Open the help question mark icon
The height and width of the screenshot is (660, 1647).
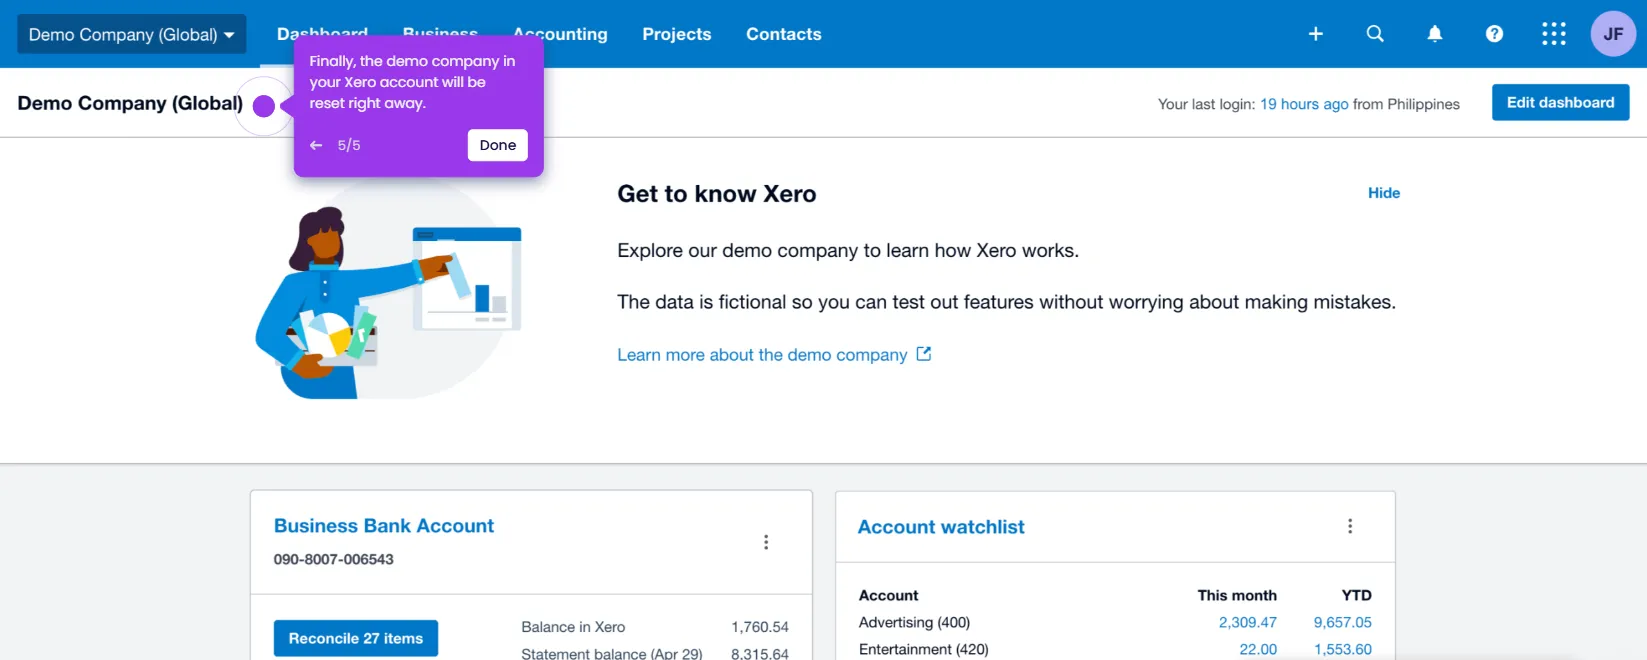coord(1494,34)
